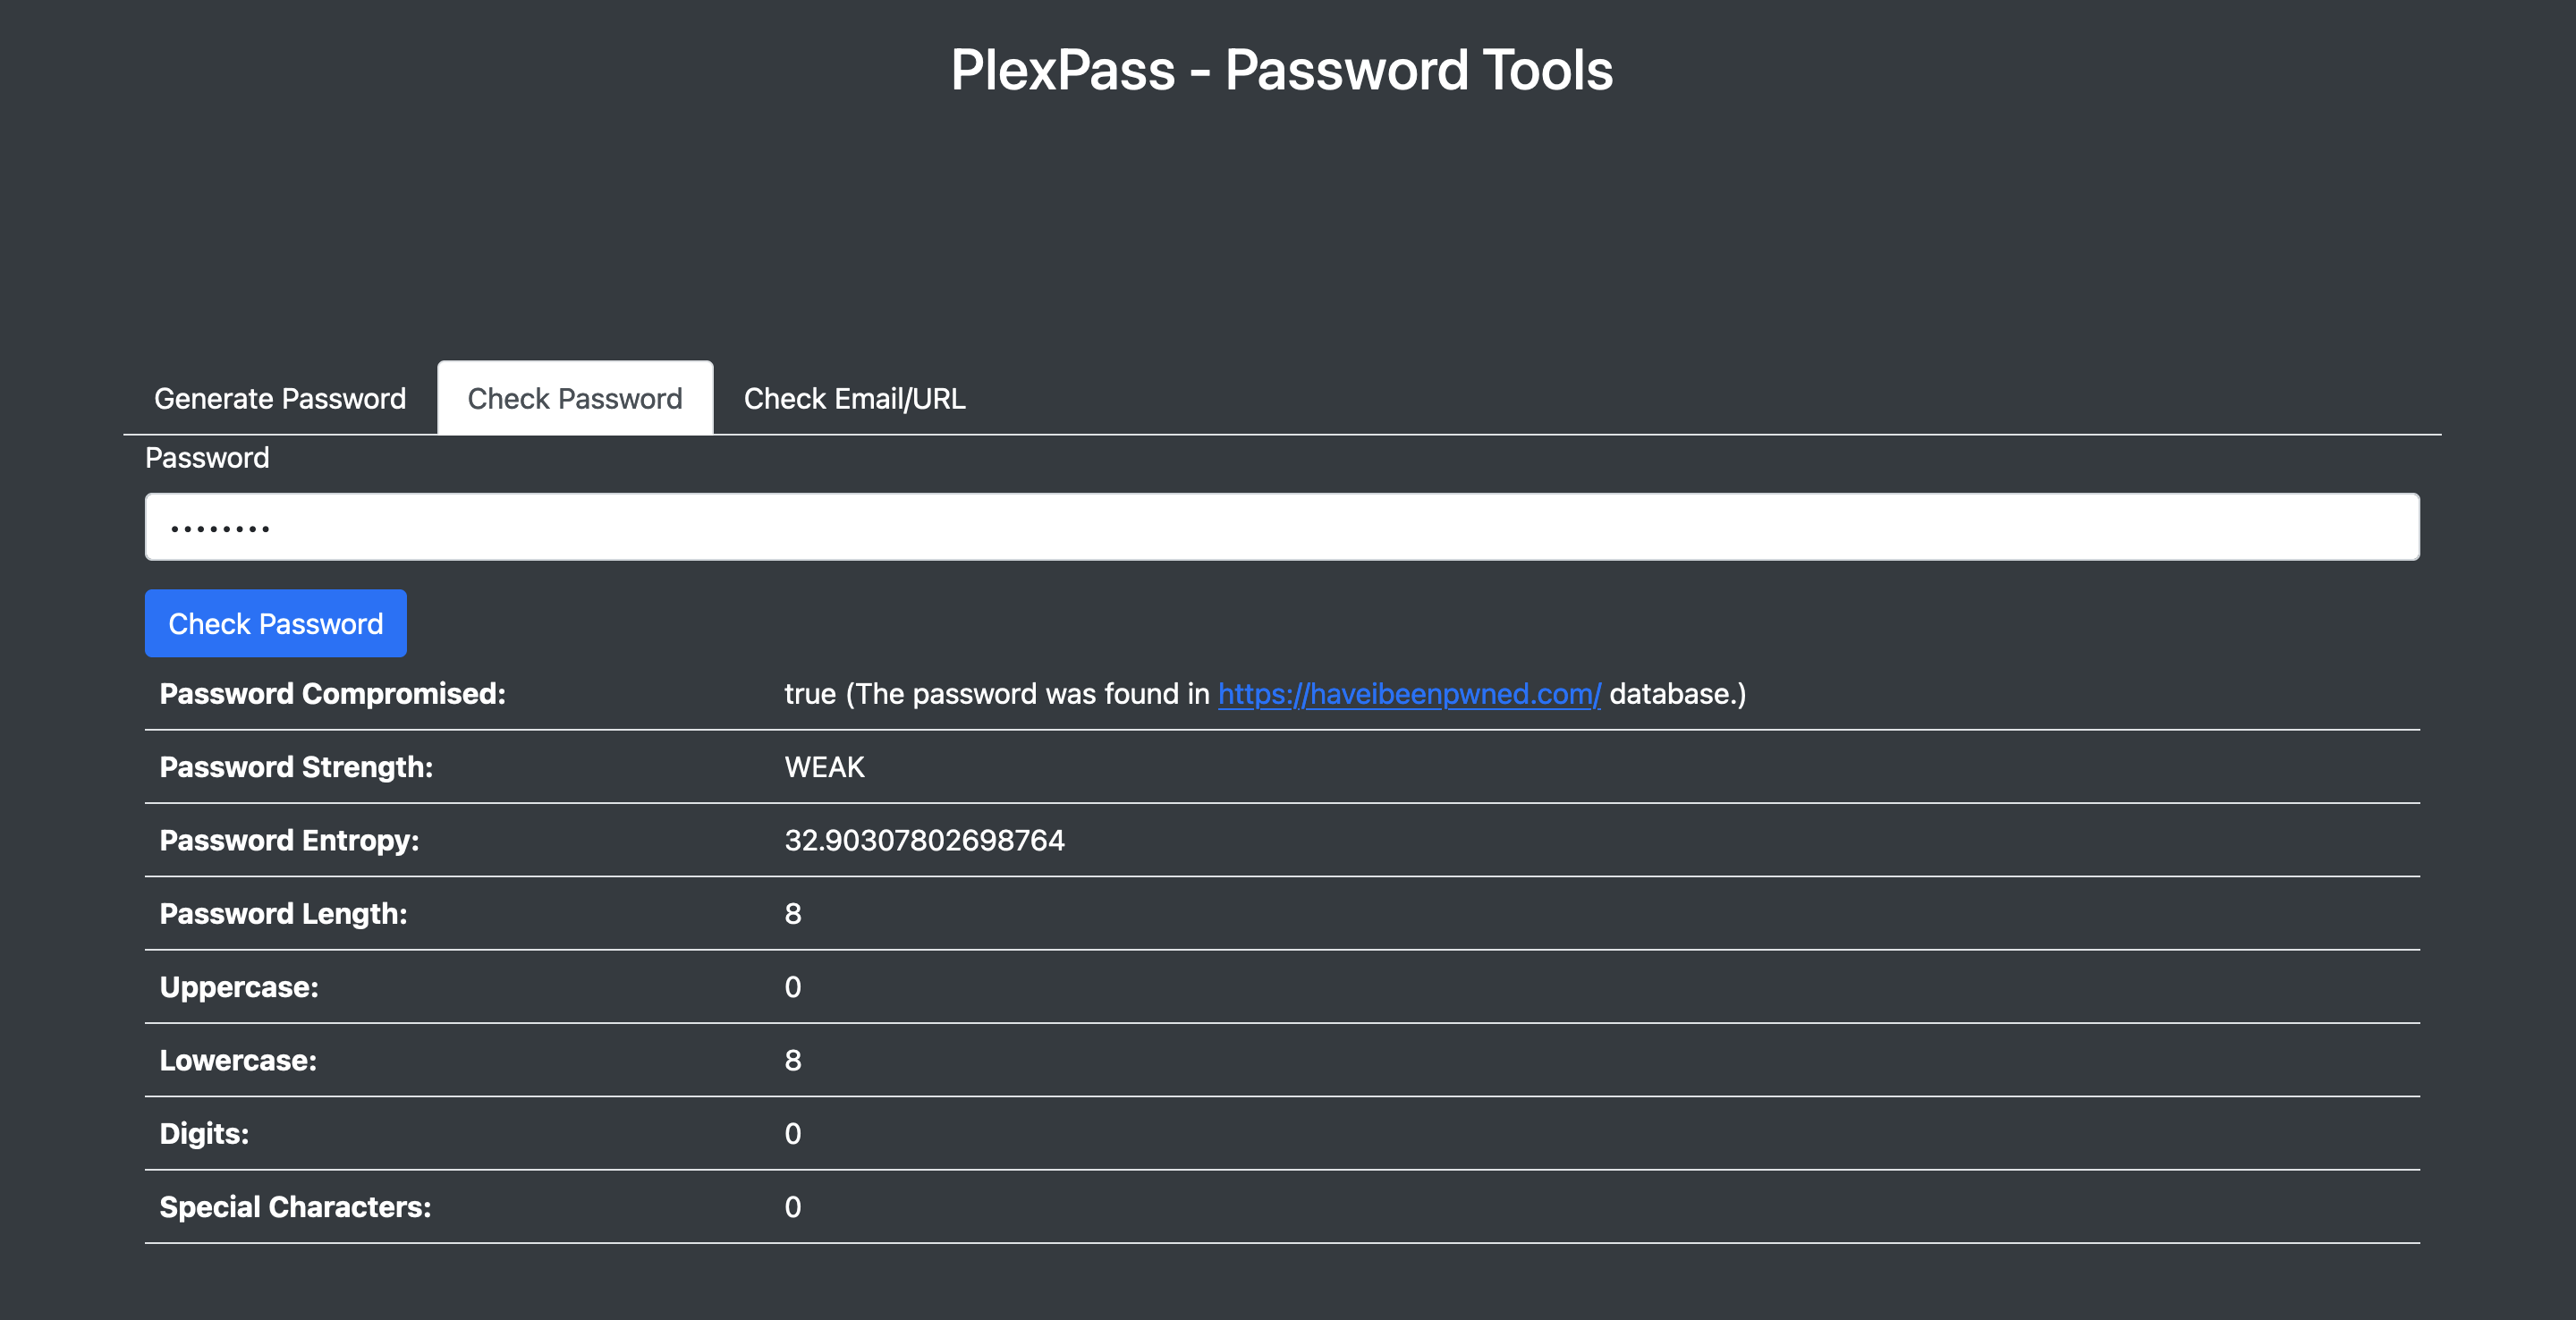Image resolution: width=2576 pixels, height=1320 pixels.
Task: Click the Password Strength label
Action: 296,767
